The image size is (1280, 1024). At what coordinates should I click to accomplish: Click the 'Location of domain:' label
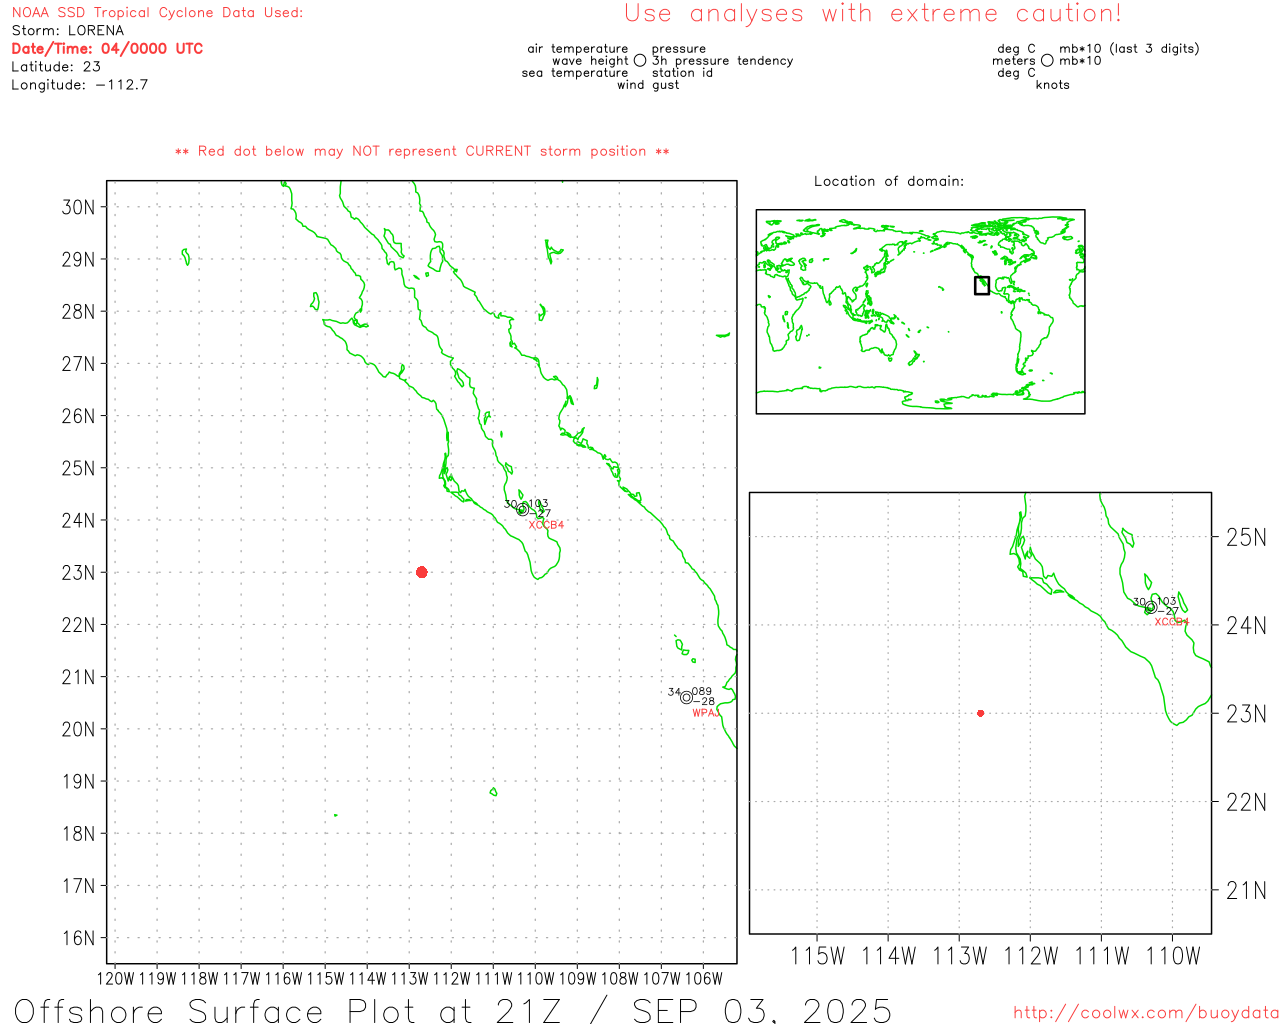click(x=889, y=181)
